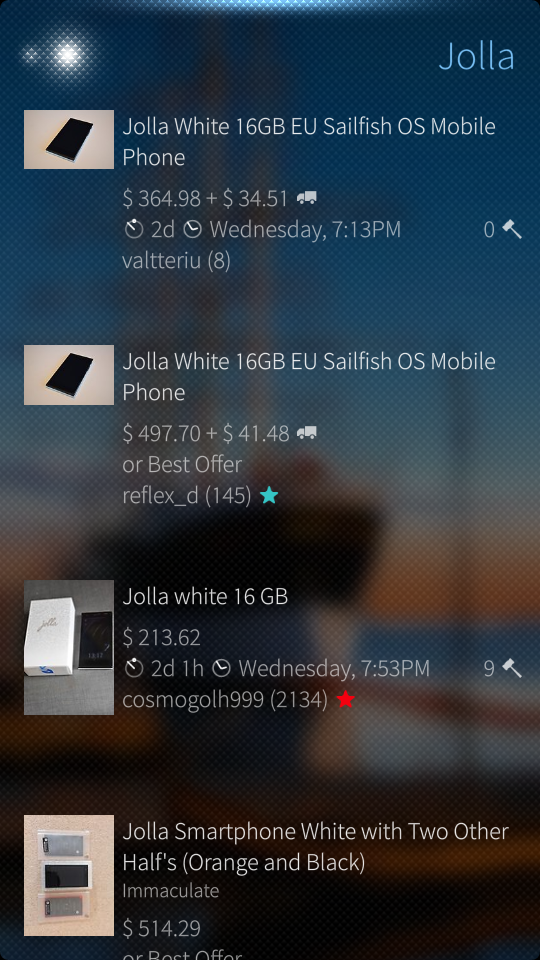
Task: Click the bid hammer icon showing 9 bids
Action: tap(512, 668)
